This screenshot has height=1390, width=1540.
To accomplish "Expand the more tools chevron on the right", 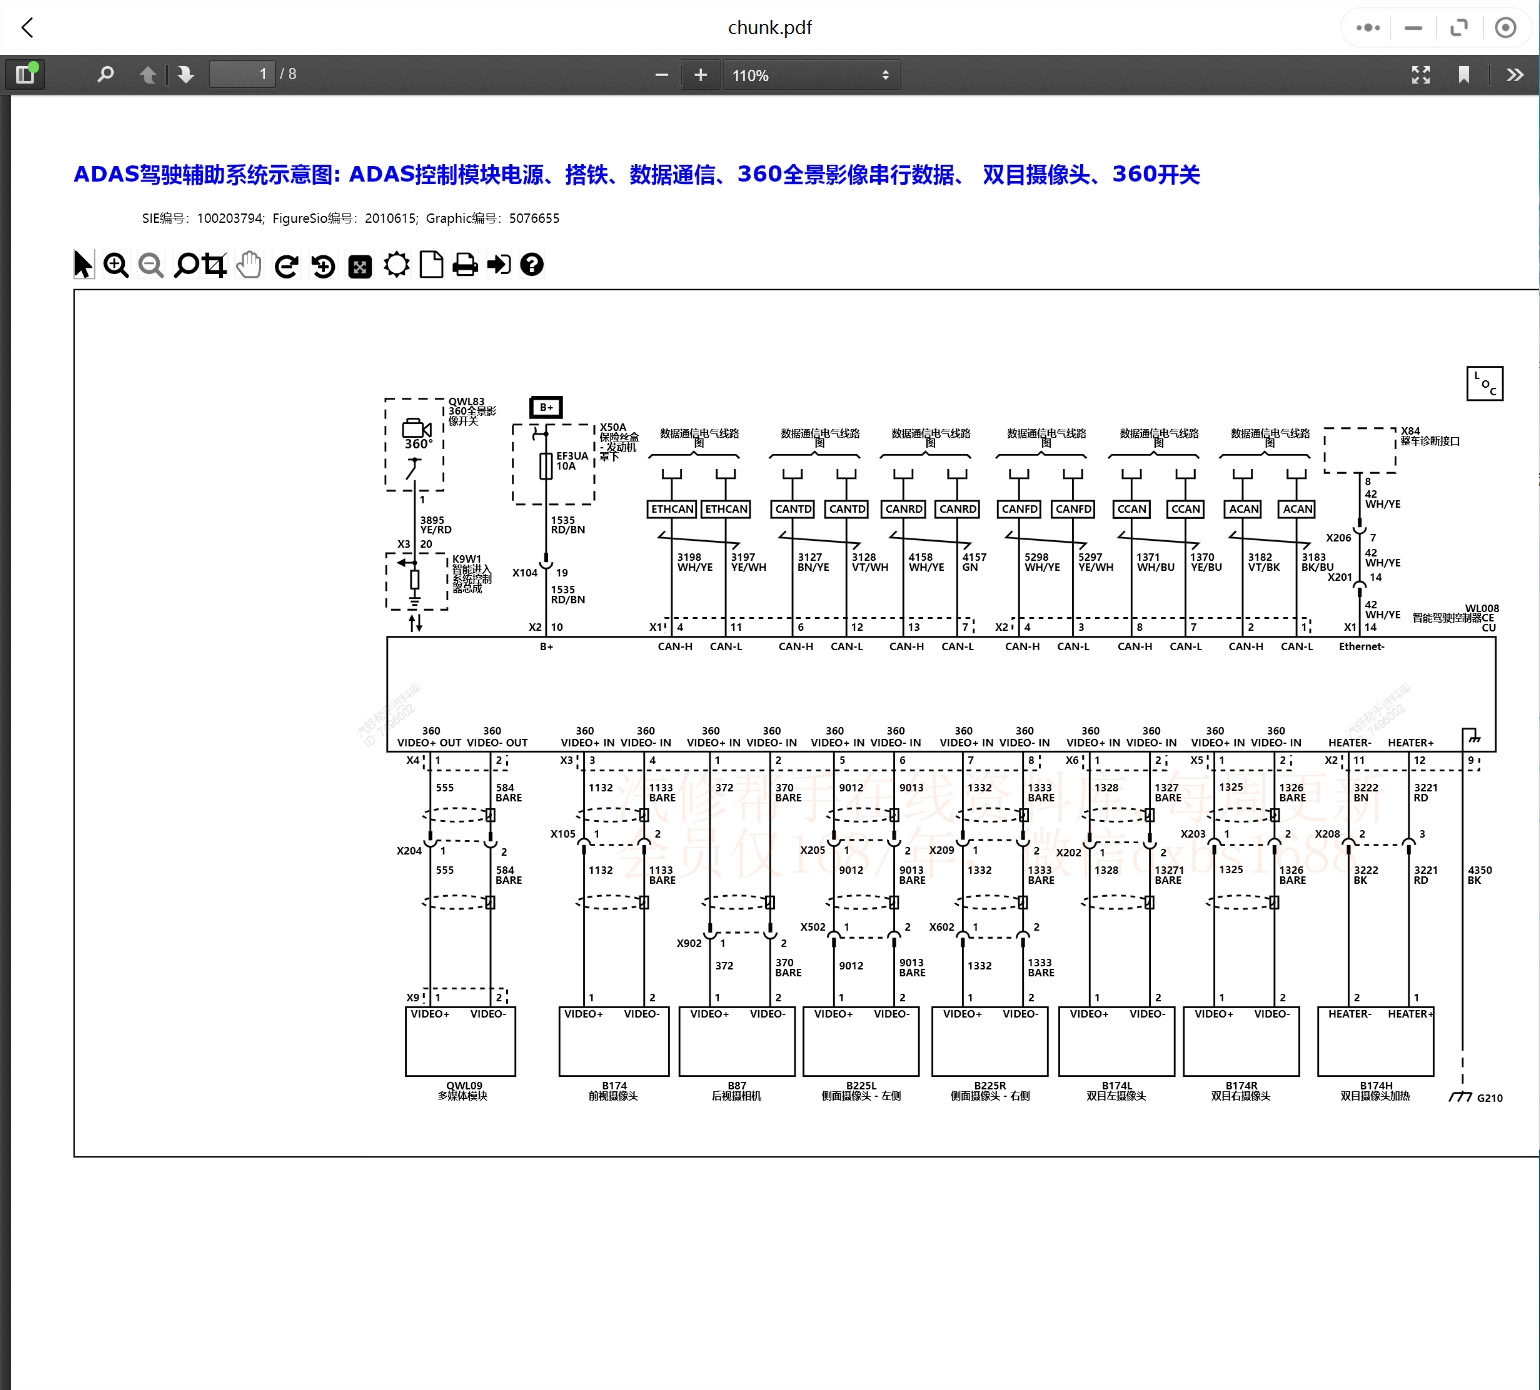I will tap(1516, 74).
